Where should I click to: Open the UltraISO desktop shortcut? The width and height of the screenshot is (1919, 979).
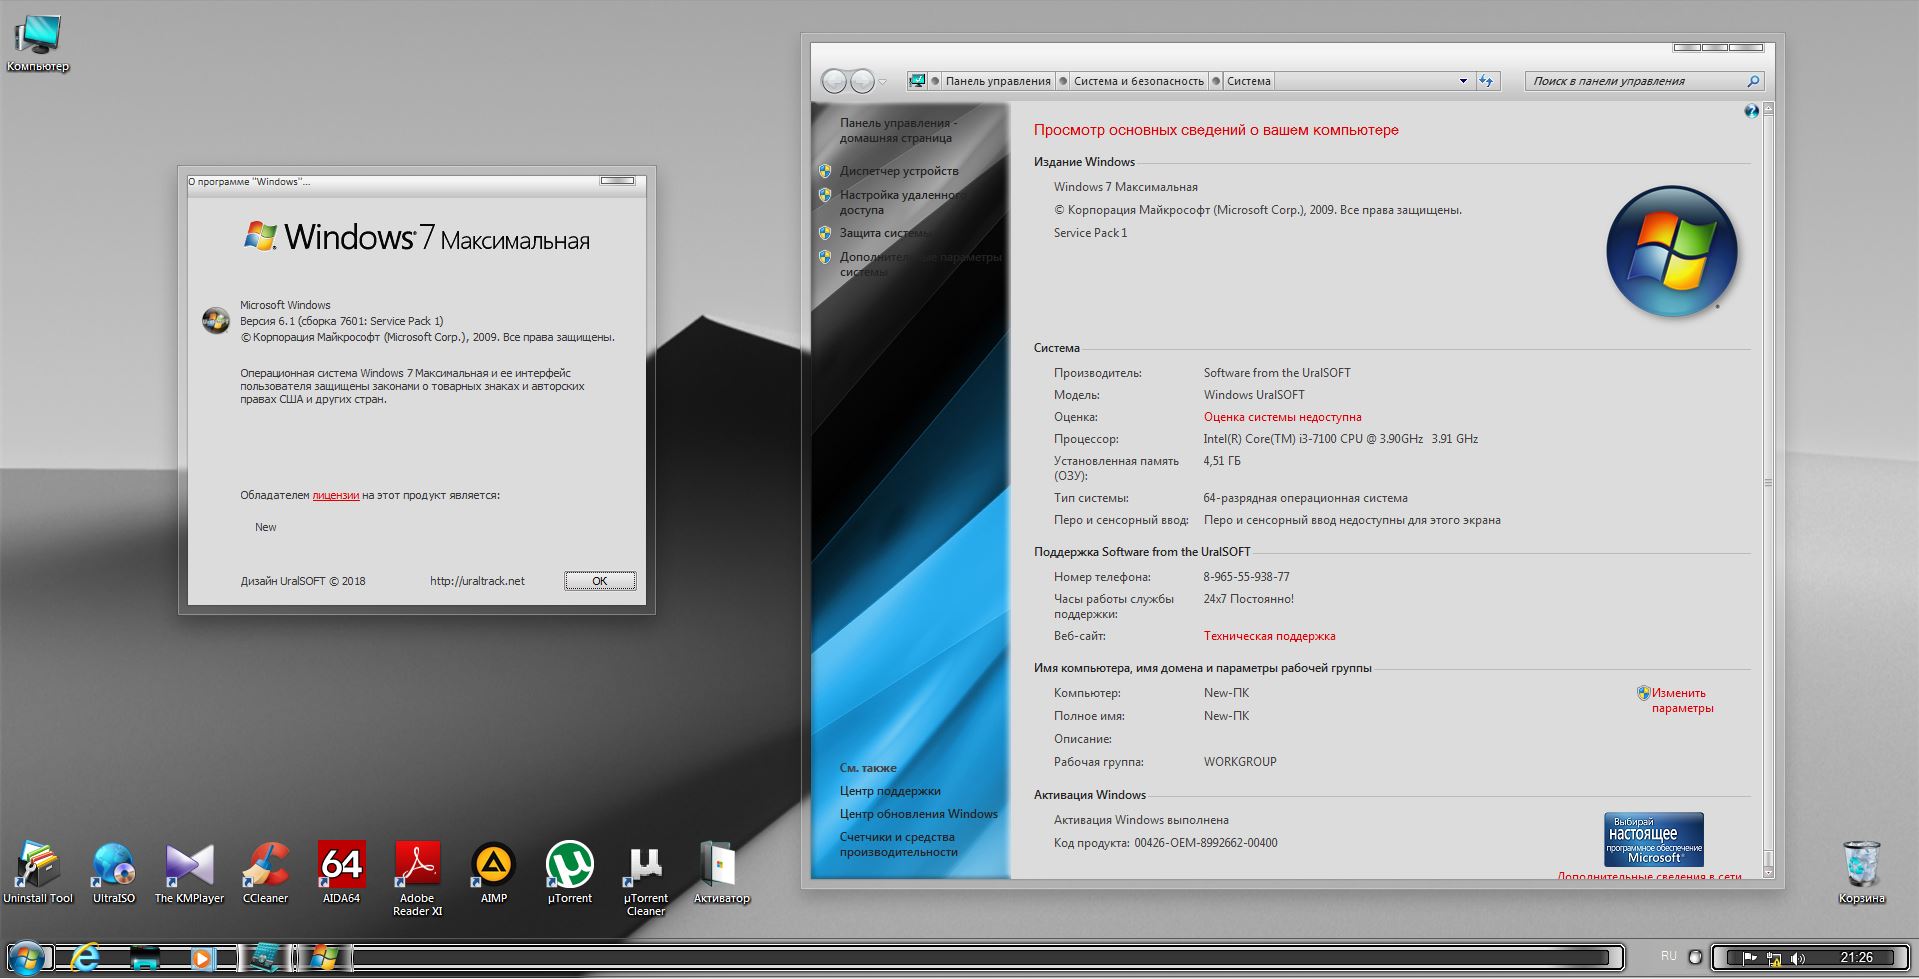(x=114, y=872)
